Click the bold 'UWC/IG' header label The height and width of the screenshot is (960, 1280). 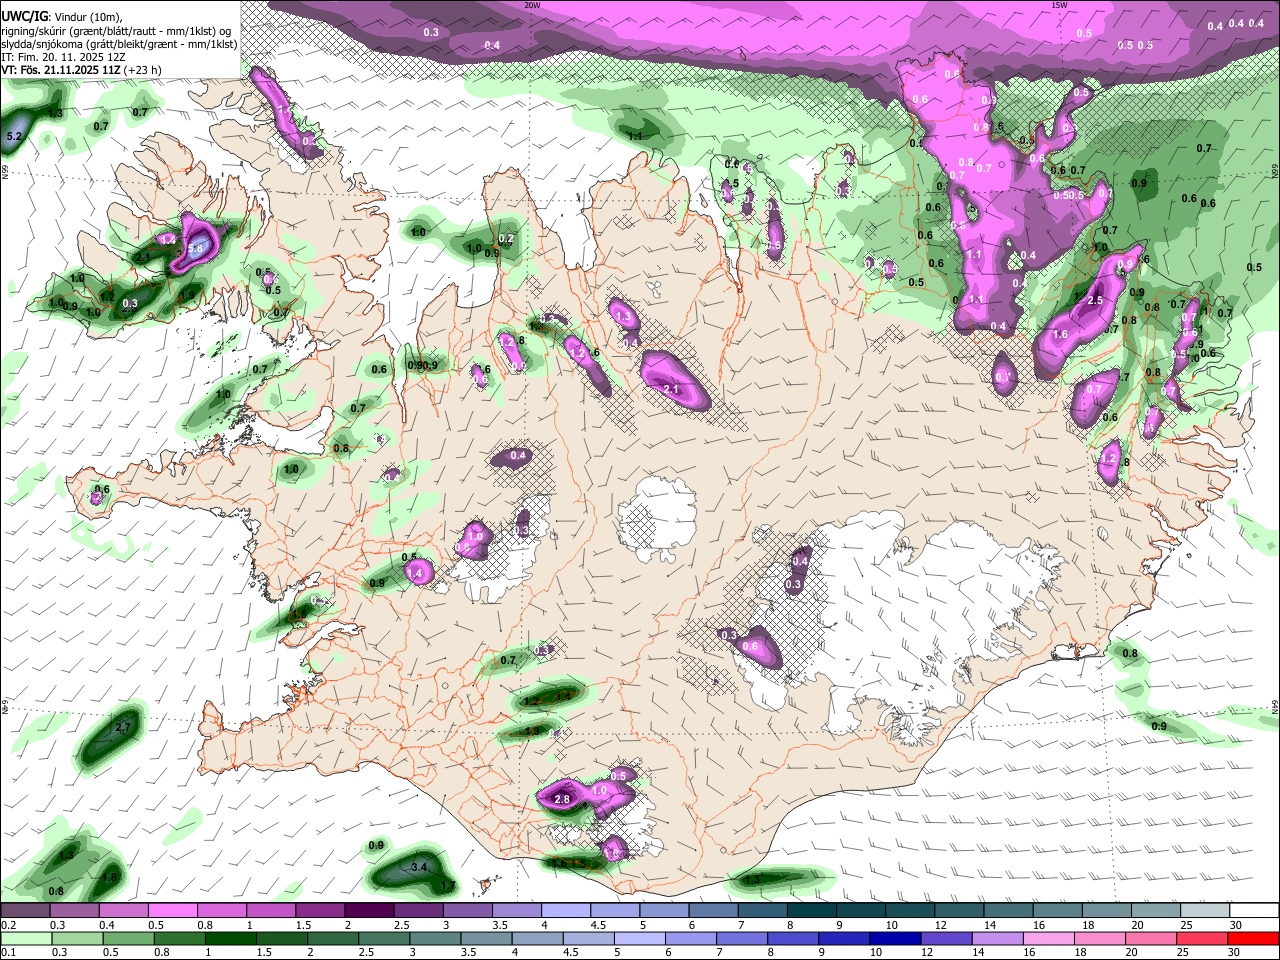pyautogui.click(x=24, y=15)
